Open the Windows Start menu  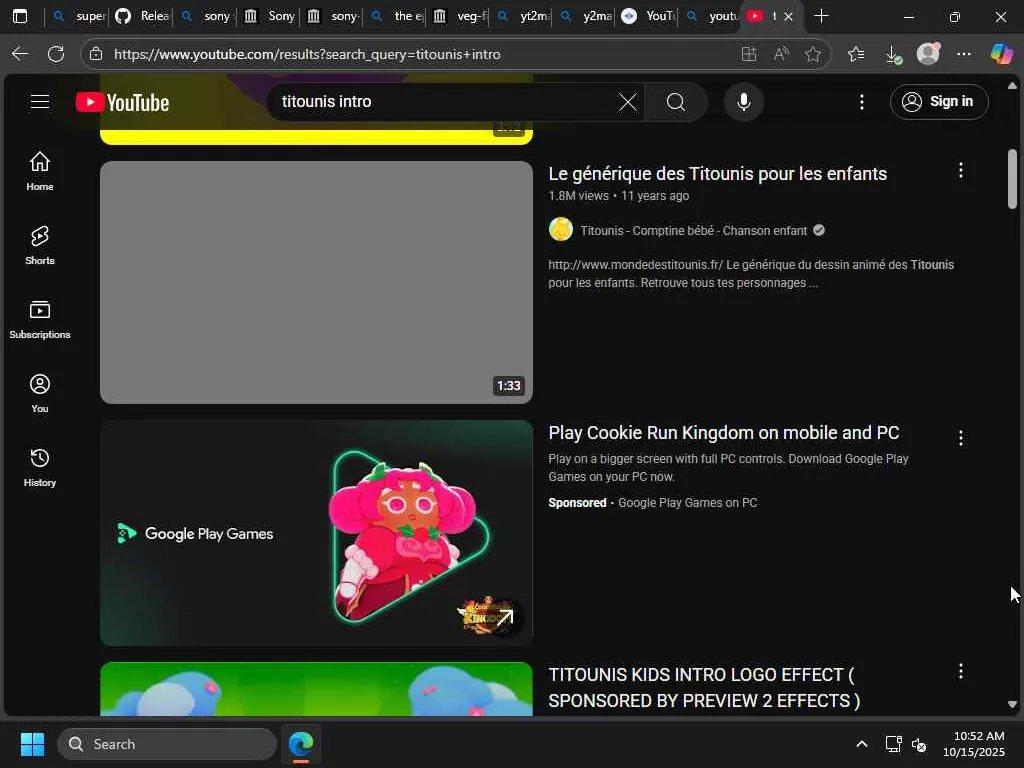tap(32, 744)
